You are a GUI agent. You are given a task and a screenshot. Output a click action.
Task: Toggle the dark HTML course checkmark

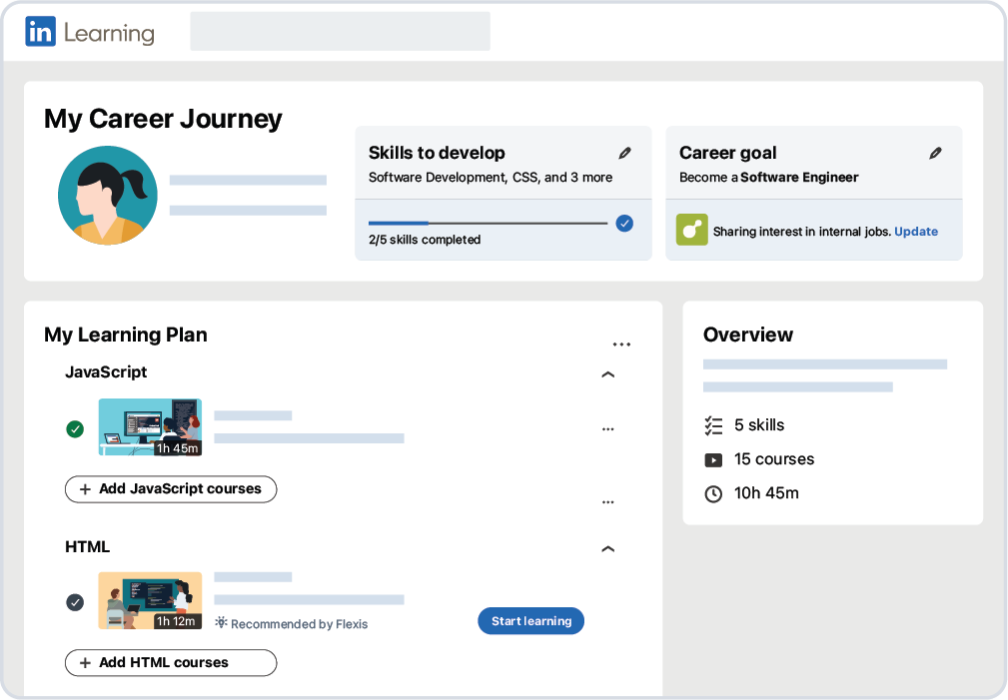point(75,602)
